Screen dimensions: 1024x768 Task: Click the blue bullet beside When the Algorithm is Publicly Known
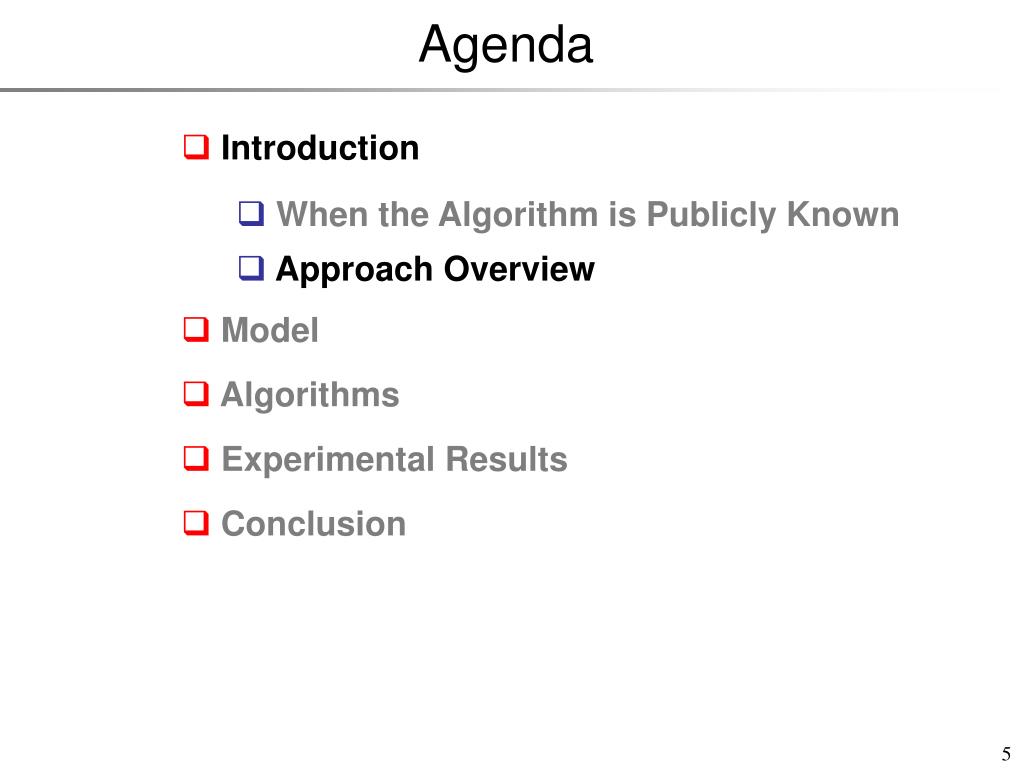point(251,214)
